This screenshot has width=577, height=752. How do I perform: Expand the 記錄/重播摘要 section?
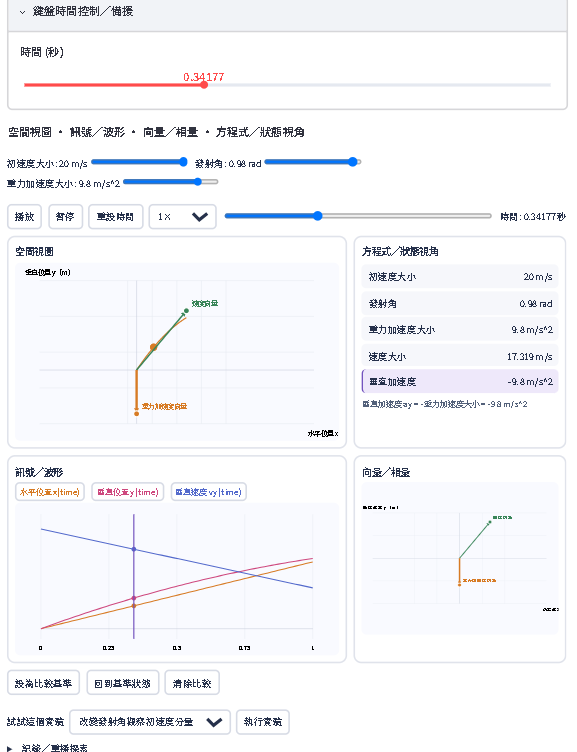coord(48,747)
